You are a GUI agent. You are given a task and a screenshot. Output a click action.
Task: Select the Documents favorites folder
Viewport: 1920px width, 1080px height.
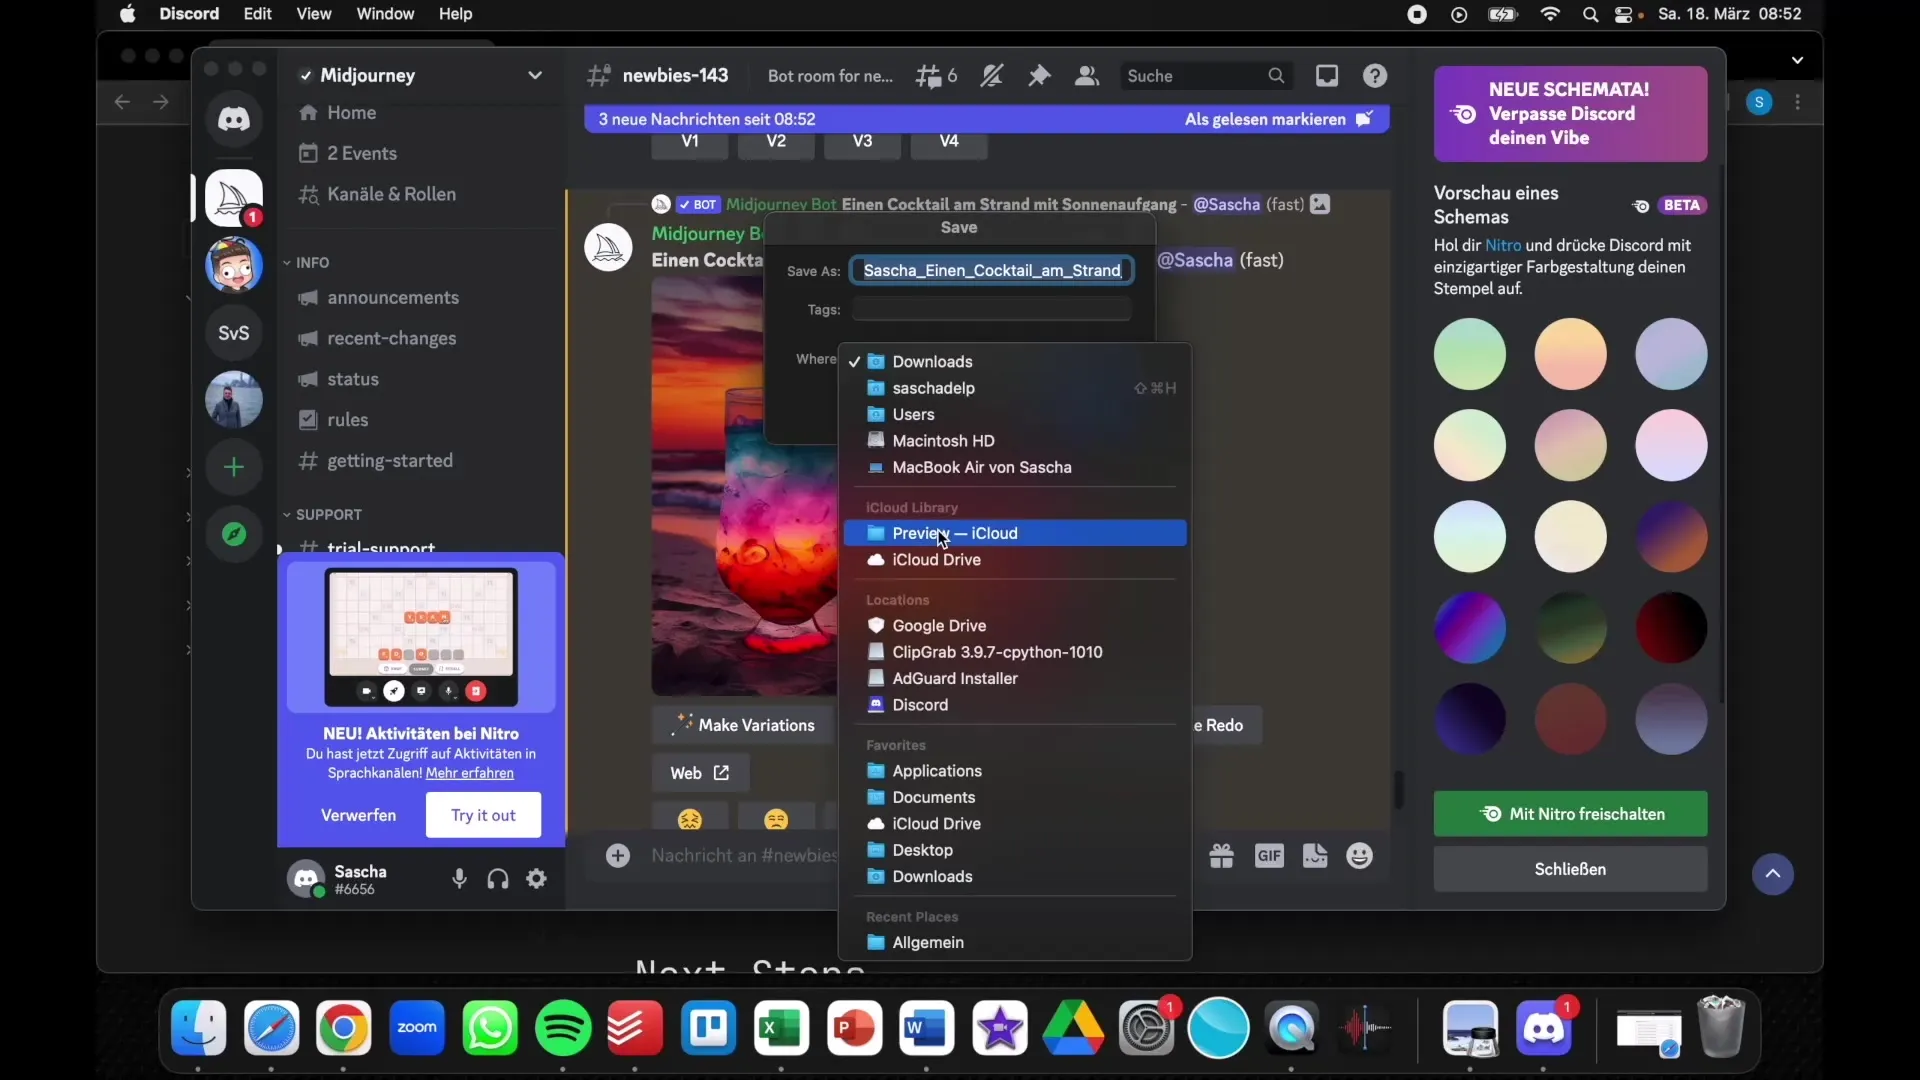pos(934,796)
